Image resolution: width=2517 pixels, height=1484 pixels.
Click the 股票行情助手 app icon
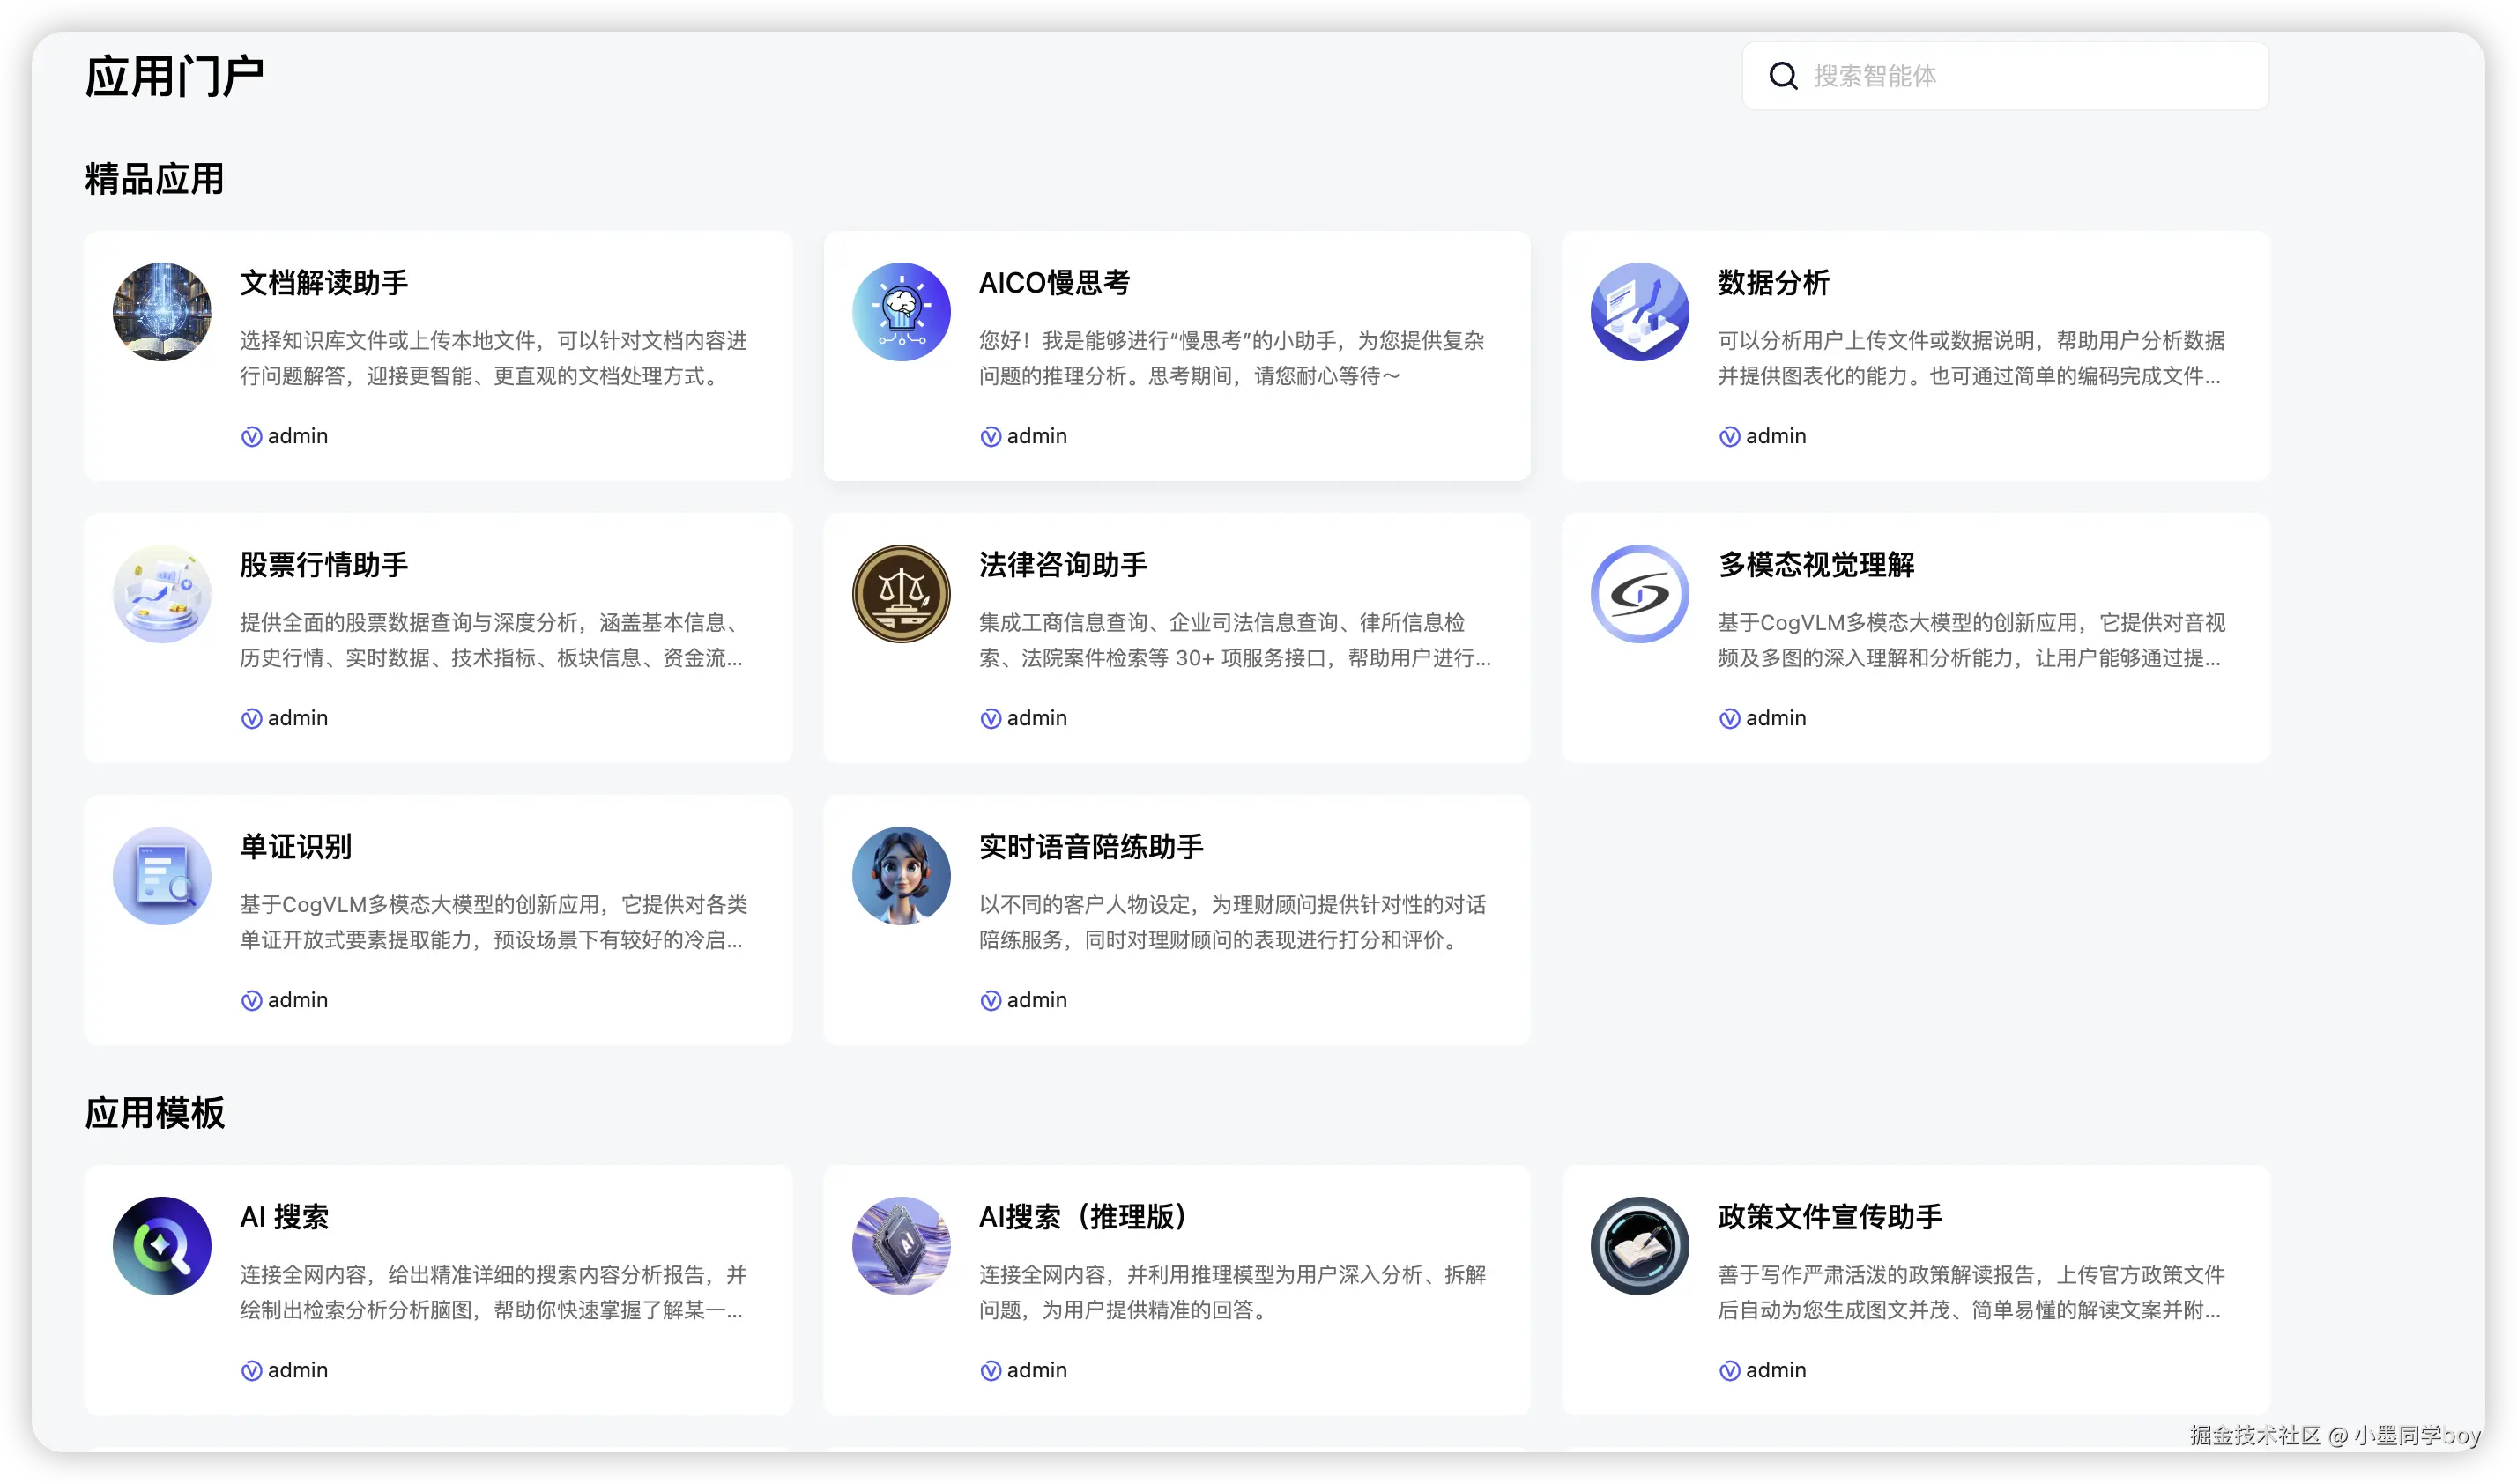[x=162, y=594]
